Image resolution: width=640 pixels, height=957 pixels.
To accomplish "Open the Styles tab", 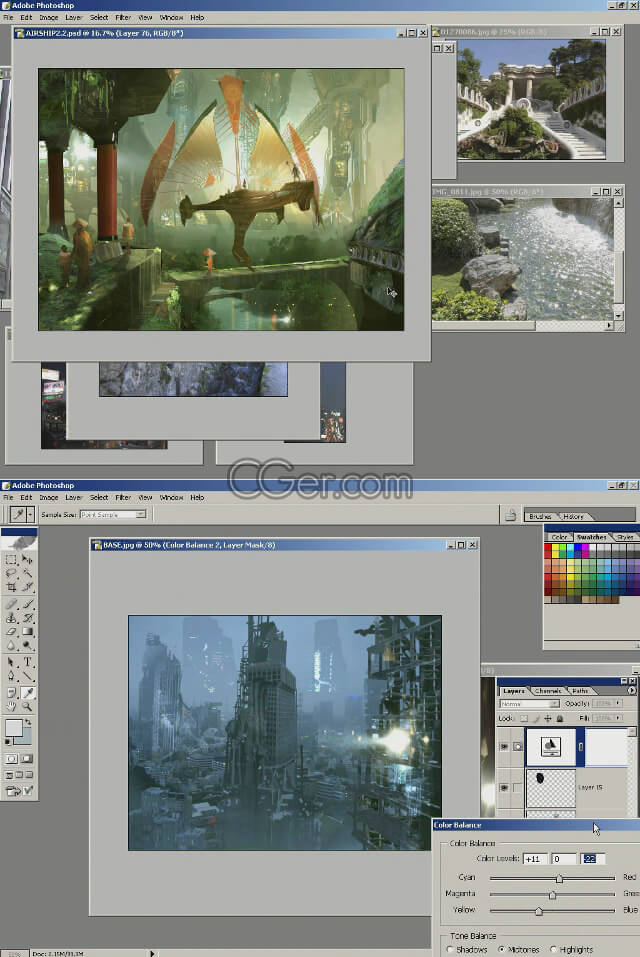I will 624,536.
